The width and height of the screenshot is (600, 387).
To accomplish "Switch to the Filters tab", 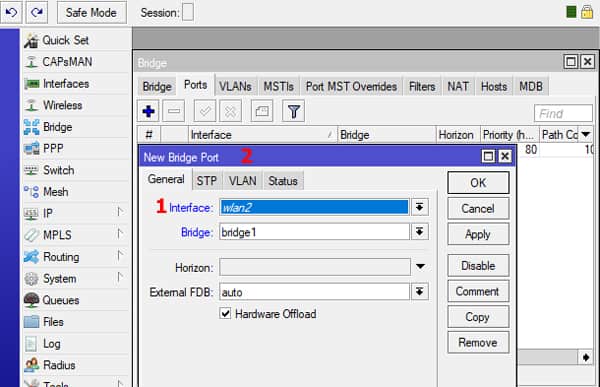I will [x=422, y=87].
